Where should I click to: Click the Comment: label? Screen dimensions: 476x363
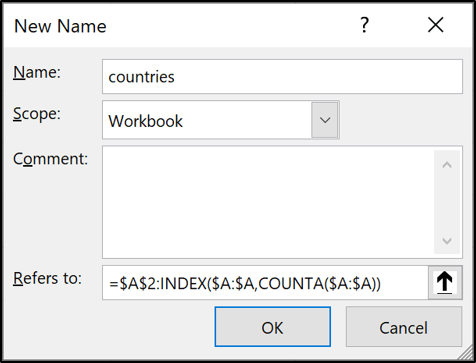50,159
